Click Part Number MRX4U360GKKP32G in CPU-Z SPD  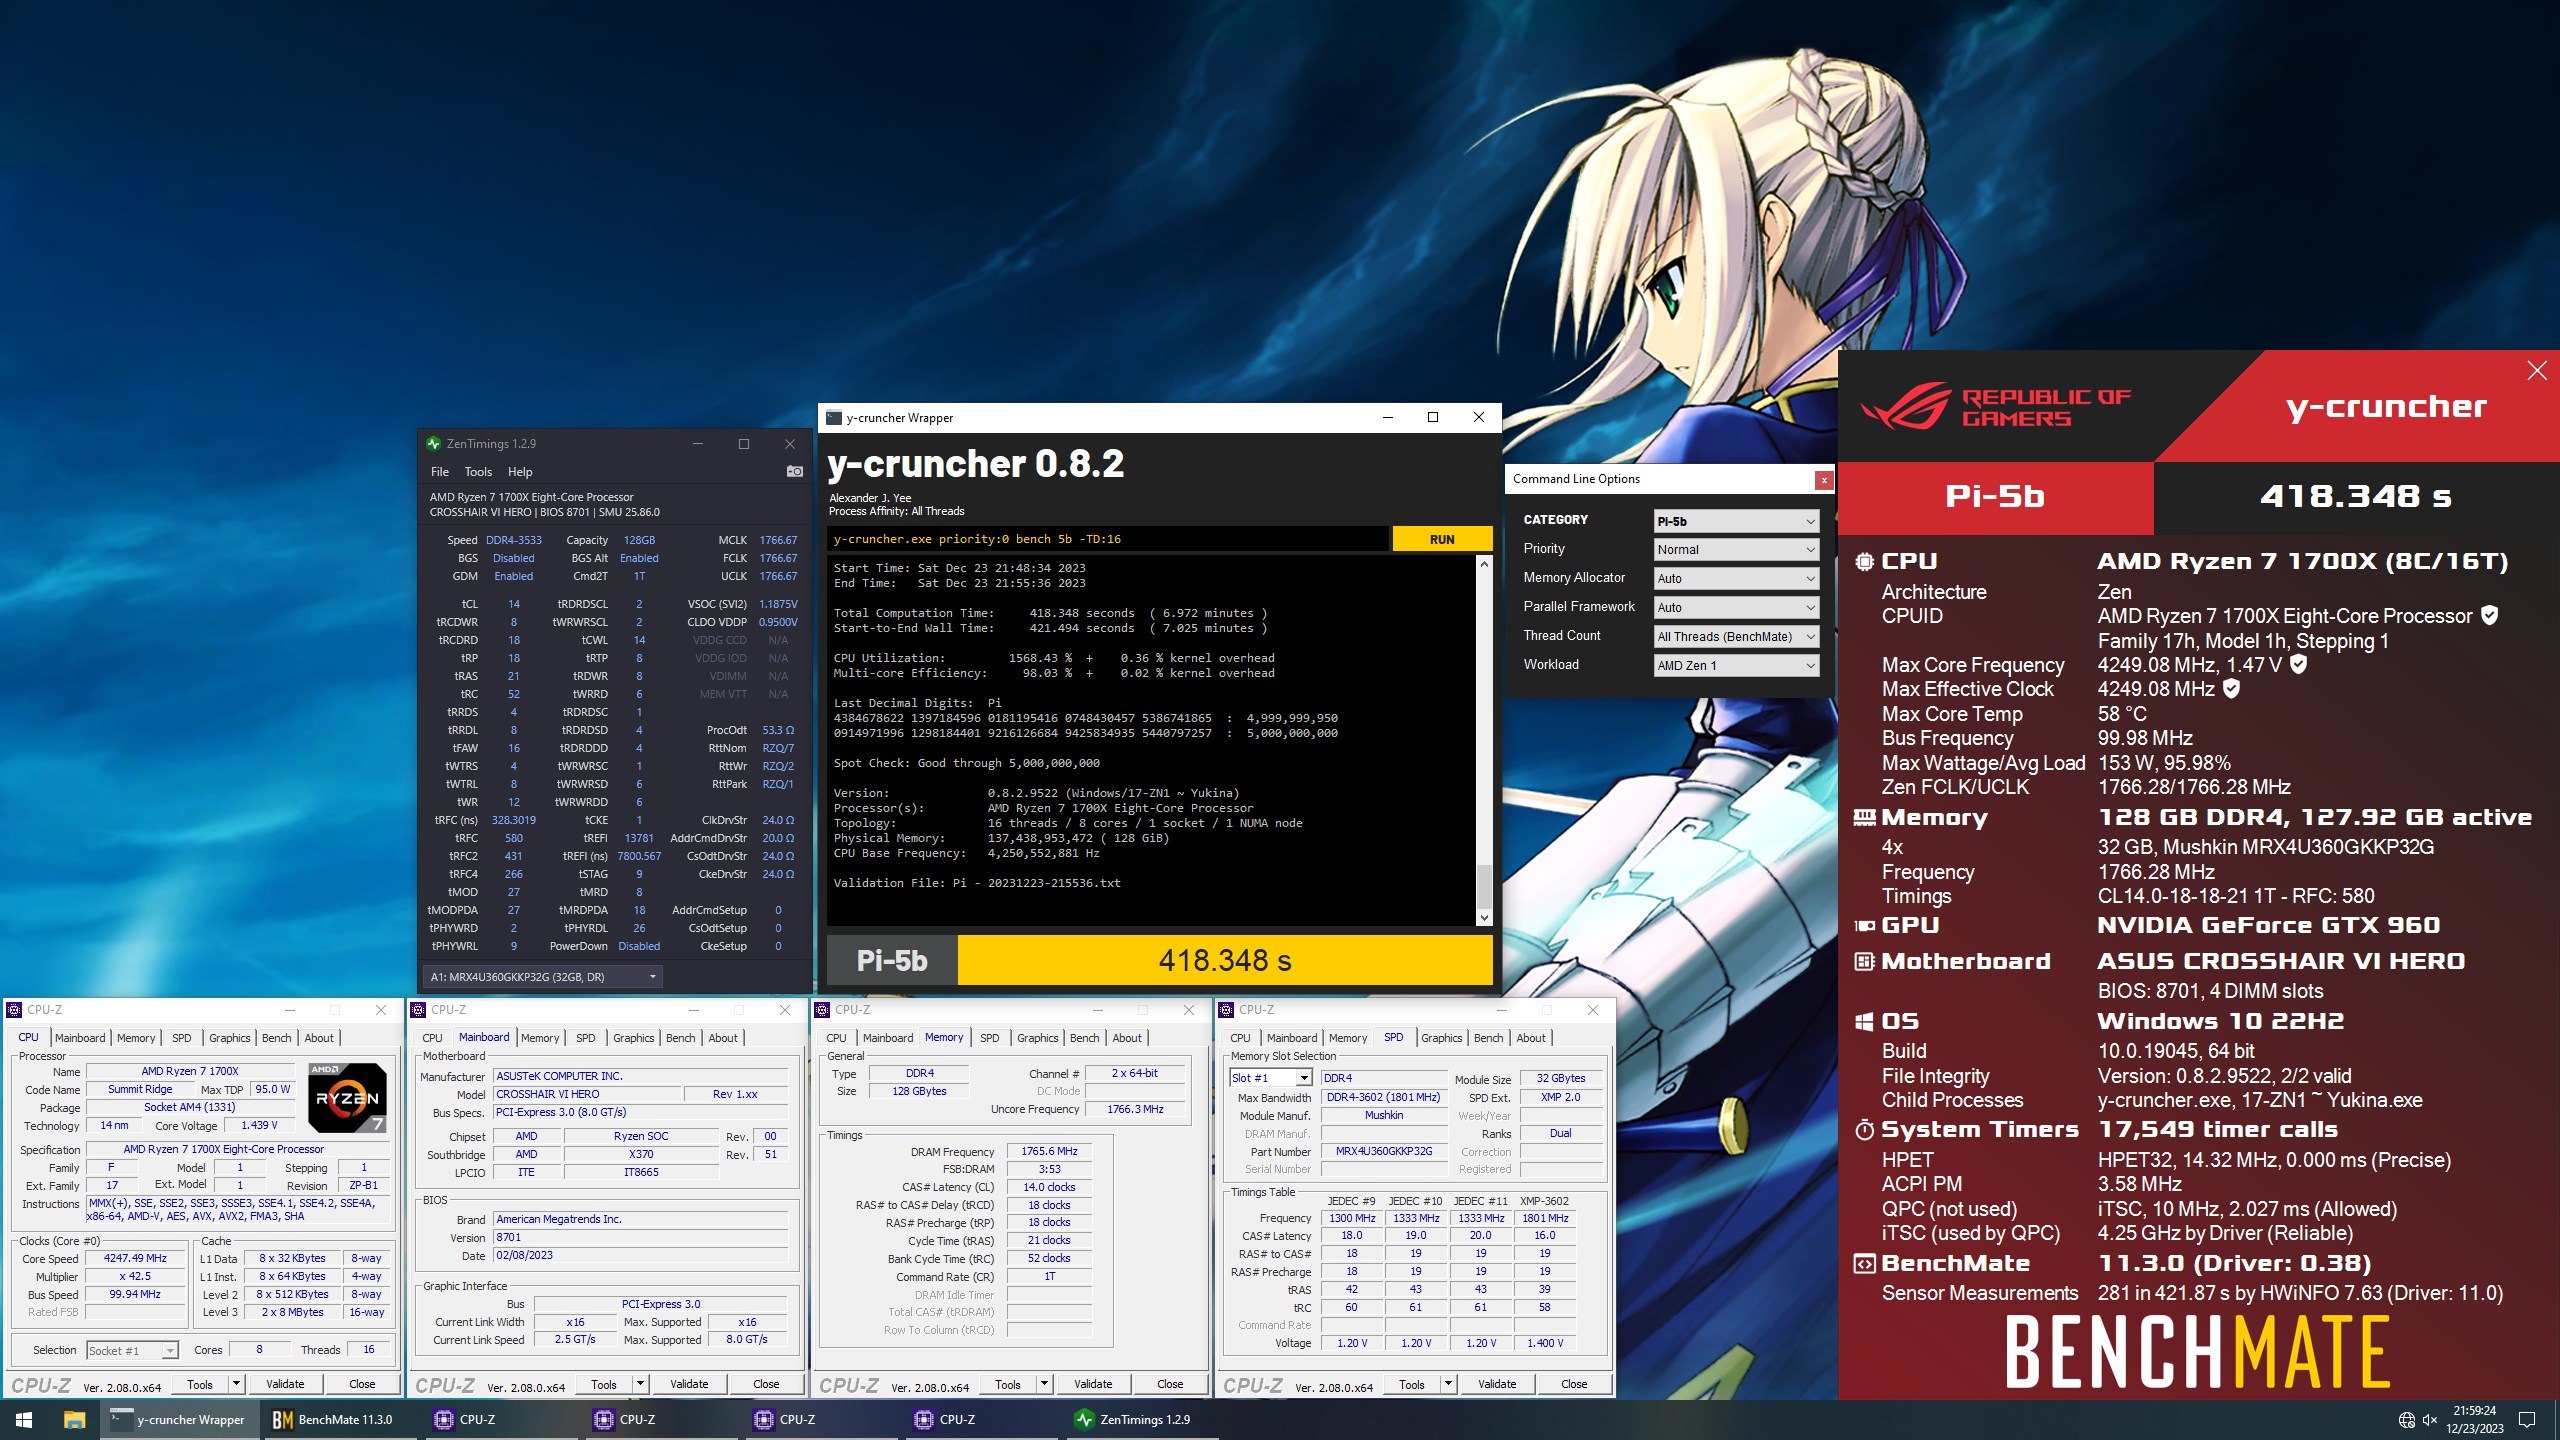coord(1384,1151)
